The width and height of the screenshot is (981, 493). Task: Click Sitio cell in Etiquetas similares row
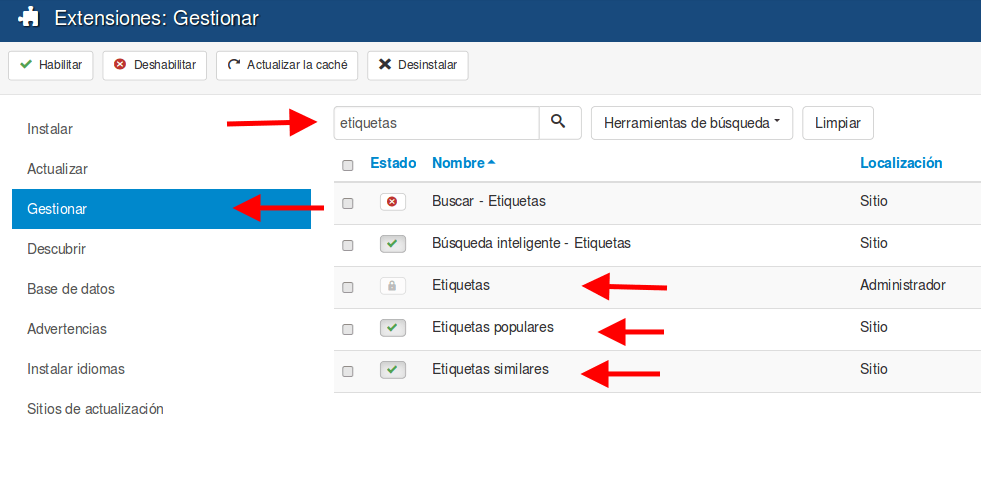(873, 368)
